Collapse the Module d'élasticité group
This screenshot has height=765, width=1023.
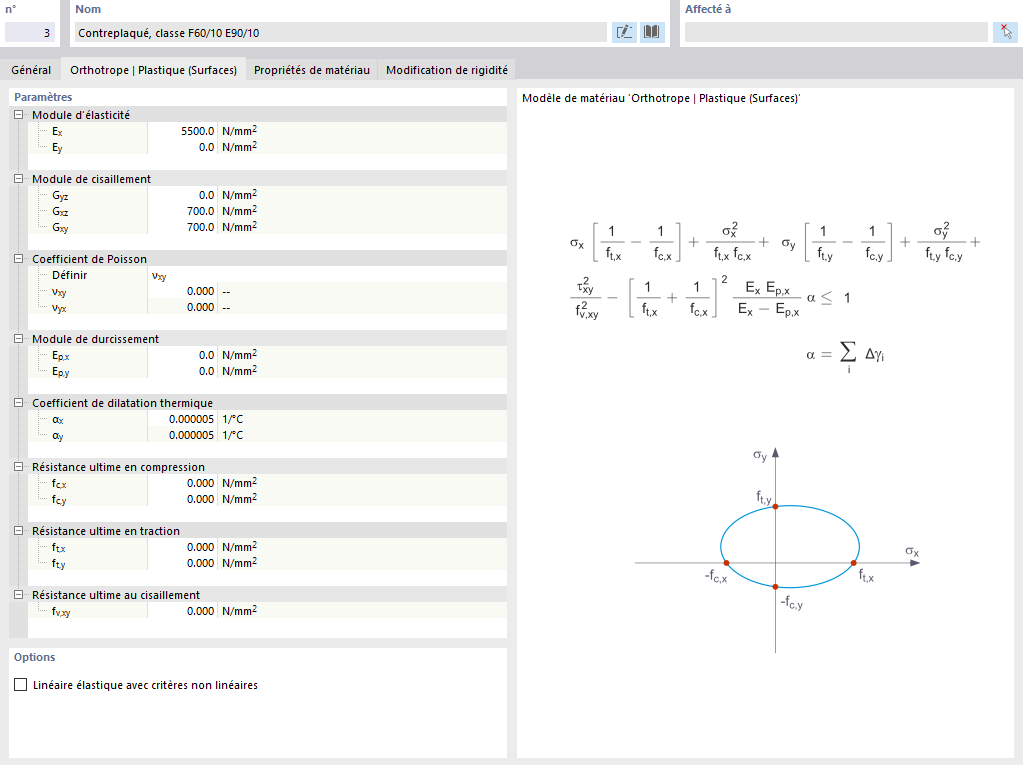(x=19, y=115)
